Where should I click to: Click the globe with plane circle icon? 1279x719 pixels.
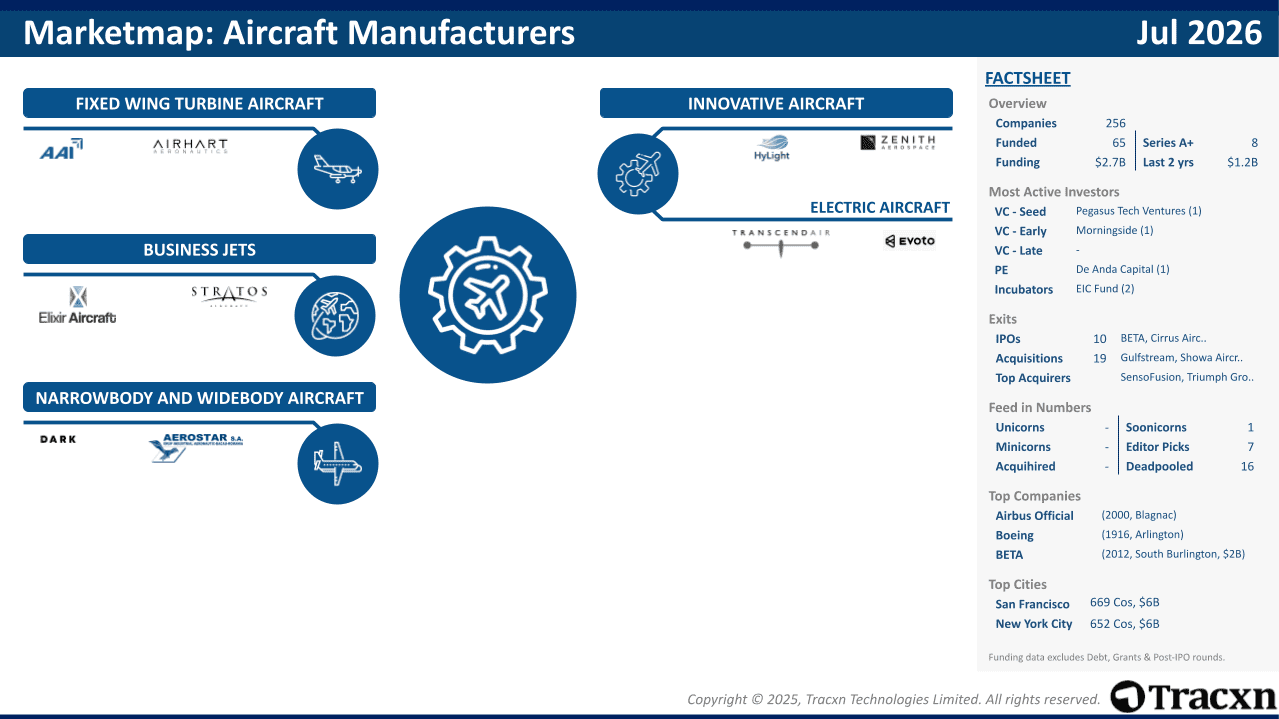[x=335, y=316]
